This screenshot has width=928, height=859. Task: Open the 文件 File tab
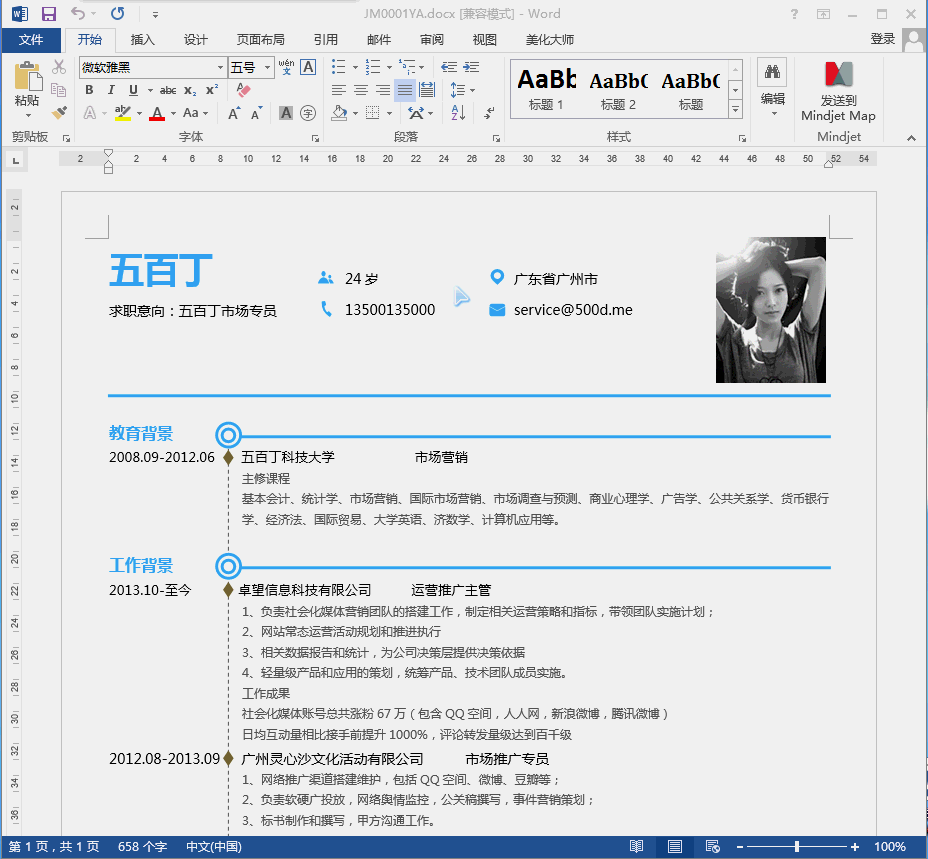pyautogui.click(x=31, y=40)
